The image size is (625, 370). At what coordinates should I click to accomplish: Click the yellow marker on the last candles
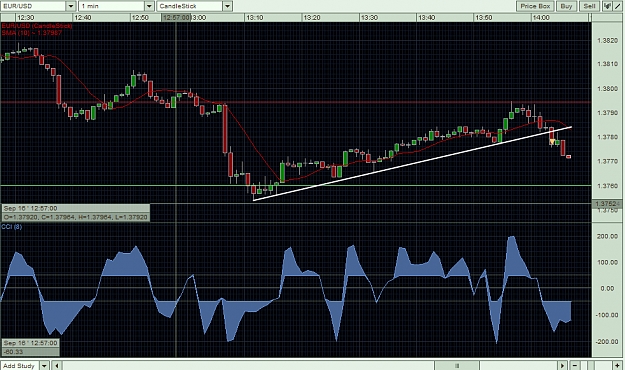coord(552,142)
